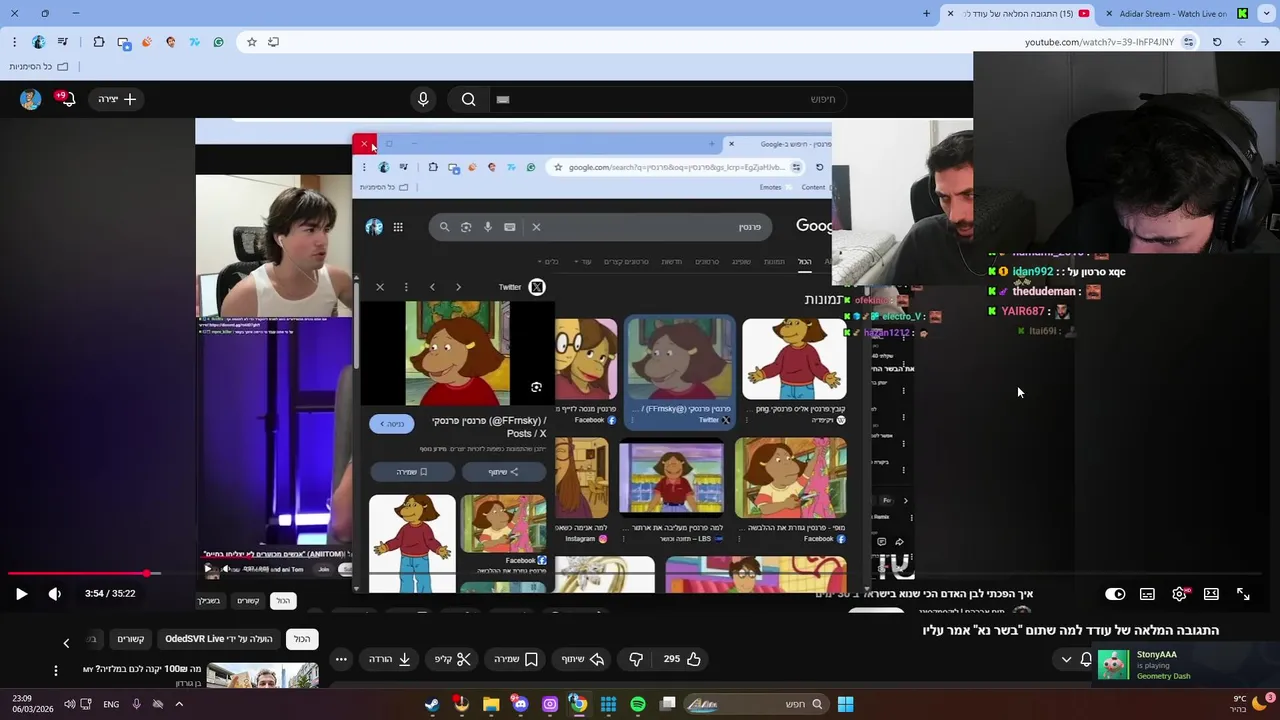Play the video
Screen dimensions: 1280x720
click(21, 594)
